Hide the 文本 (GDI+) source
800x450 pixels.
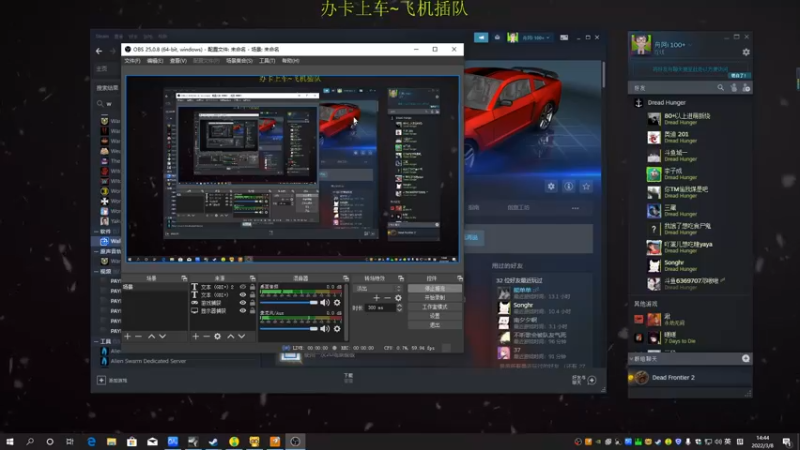click(x=243, y=295)
